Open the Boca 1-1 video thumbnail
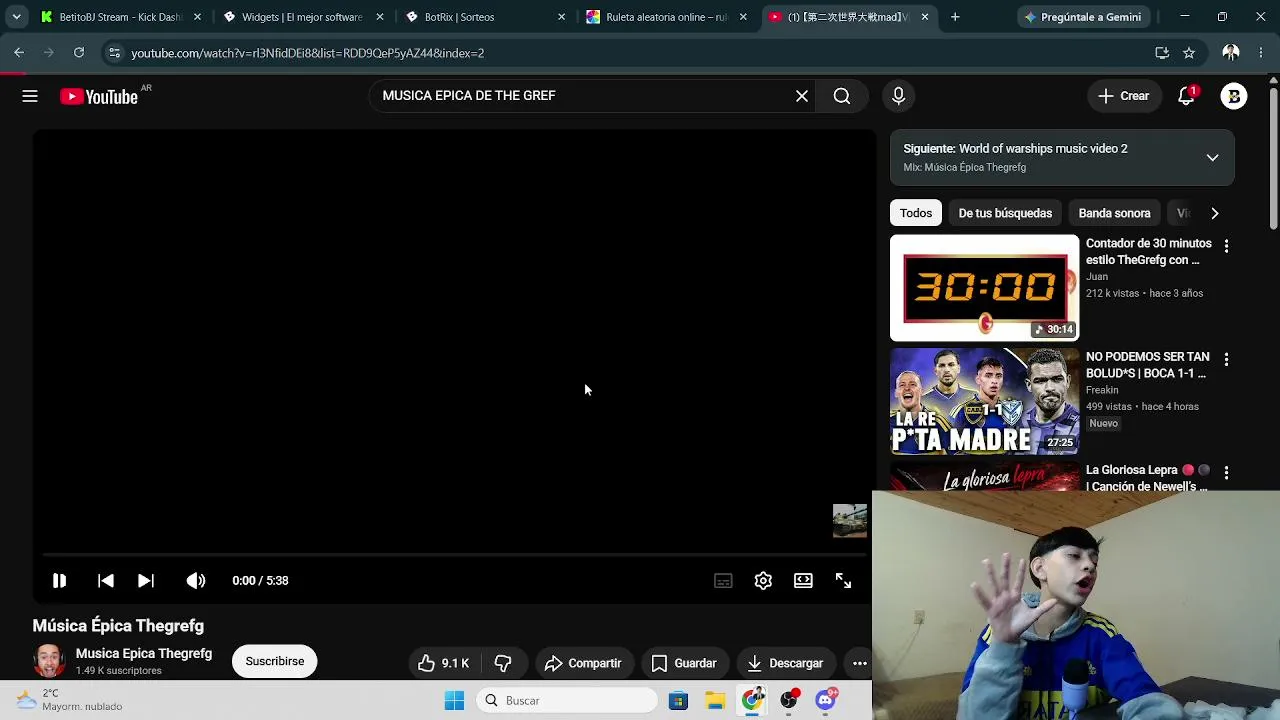This screenshot has height=720, width=1280. 985,401
